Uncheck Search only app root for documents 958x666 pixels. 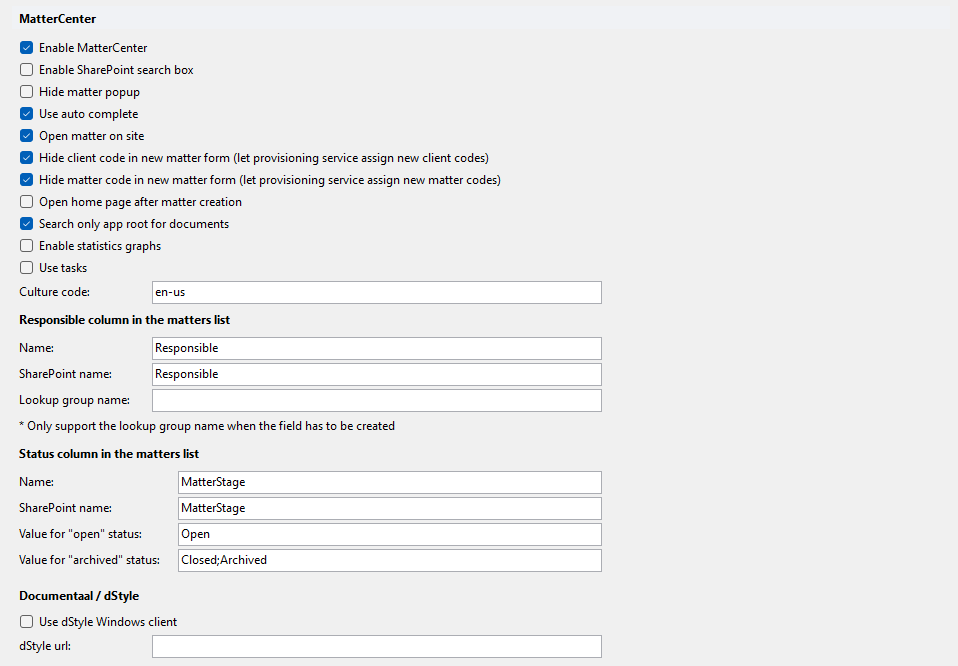click(26, 224)
